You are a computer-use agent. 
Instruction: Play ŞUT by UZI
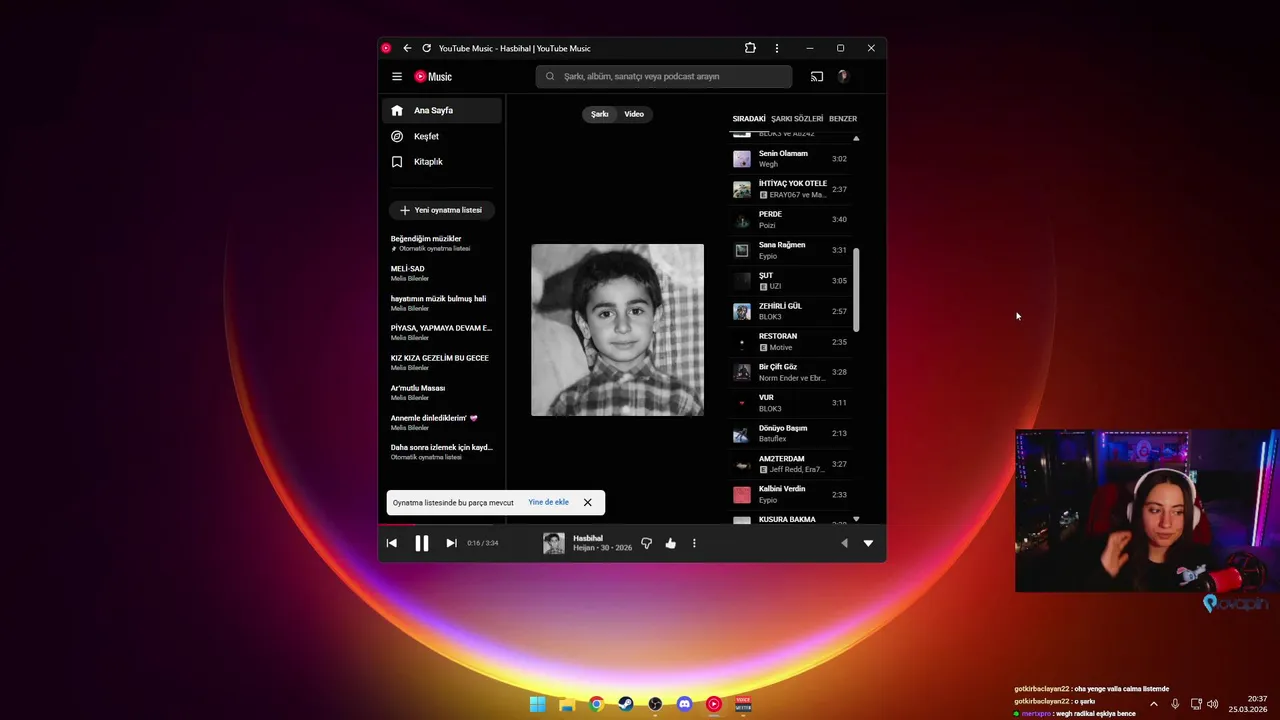(790, 280)
